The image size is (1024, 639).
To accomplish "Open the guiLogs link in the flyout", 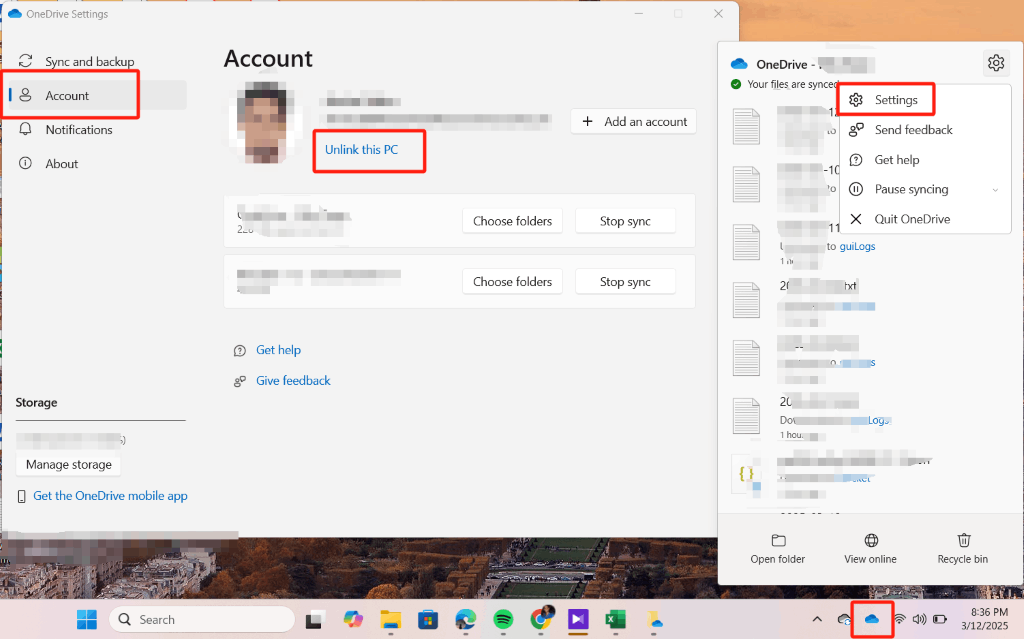I will pos(857,246).
